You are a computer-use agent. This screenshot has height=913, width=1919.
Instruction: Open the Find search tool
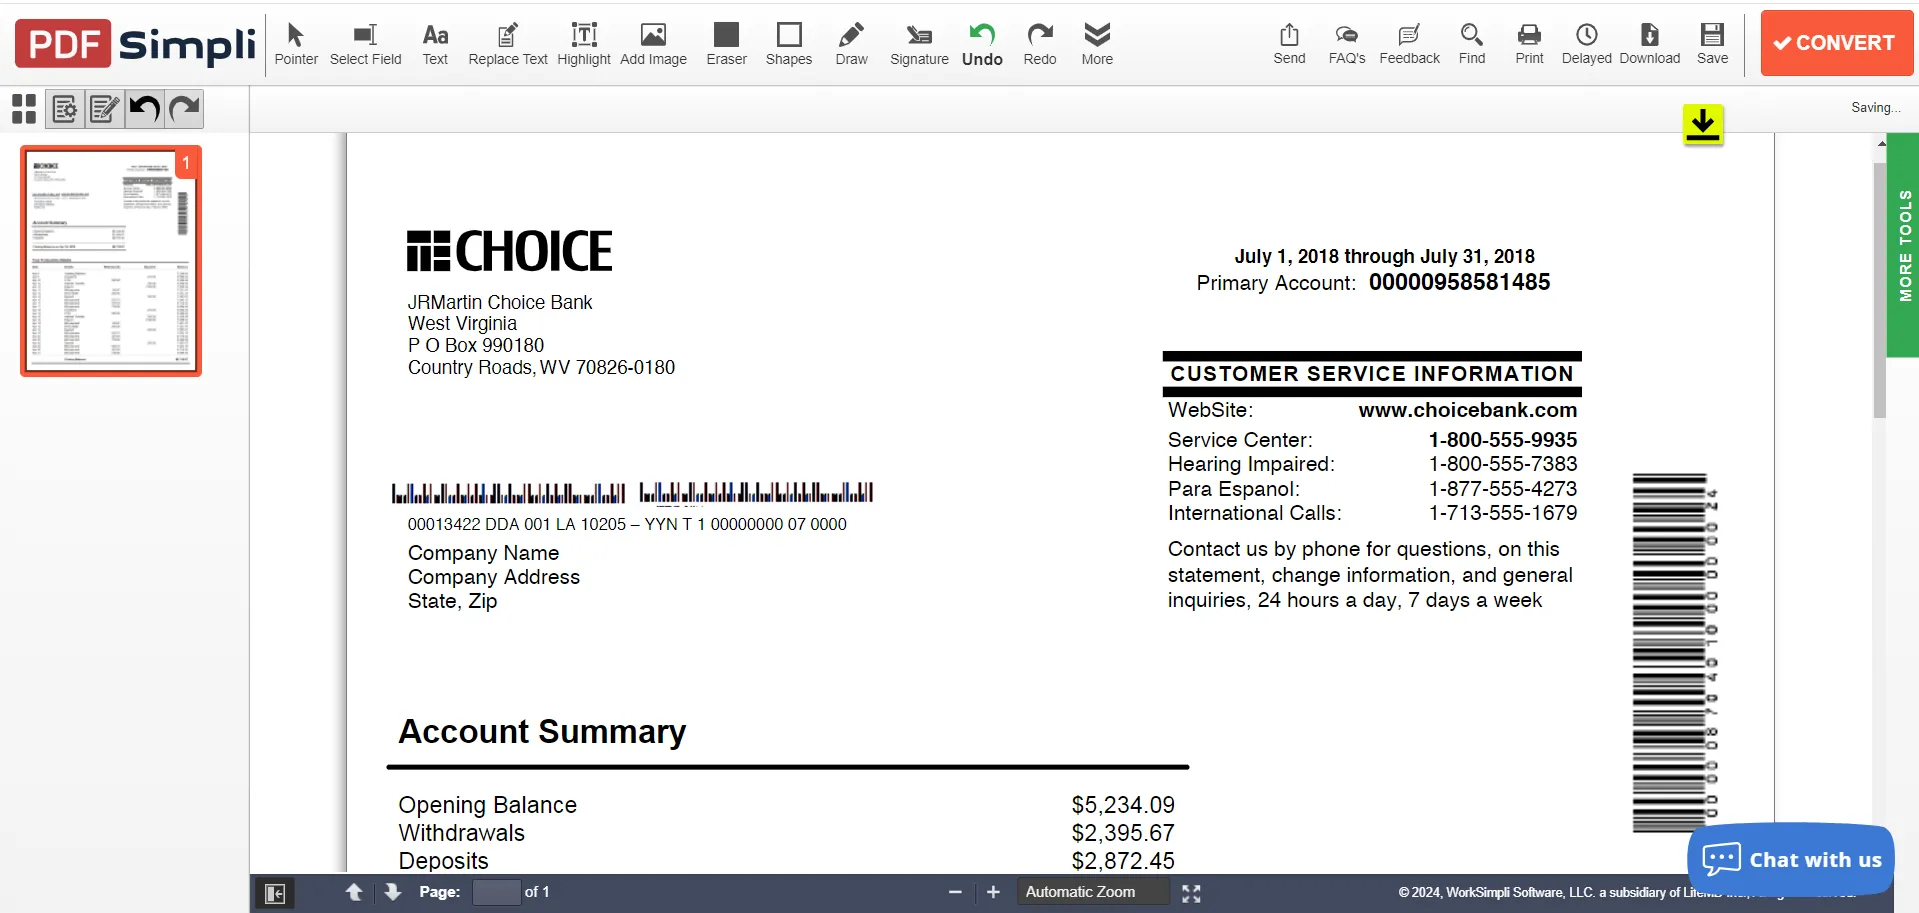[1471, 44]
